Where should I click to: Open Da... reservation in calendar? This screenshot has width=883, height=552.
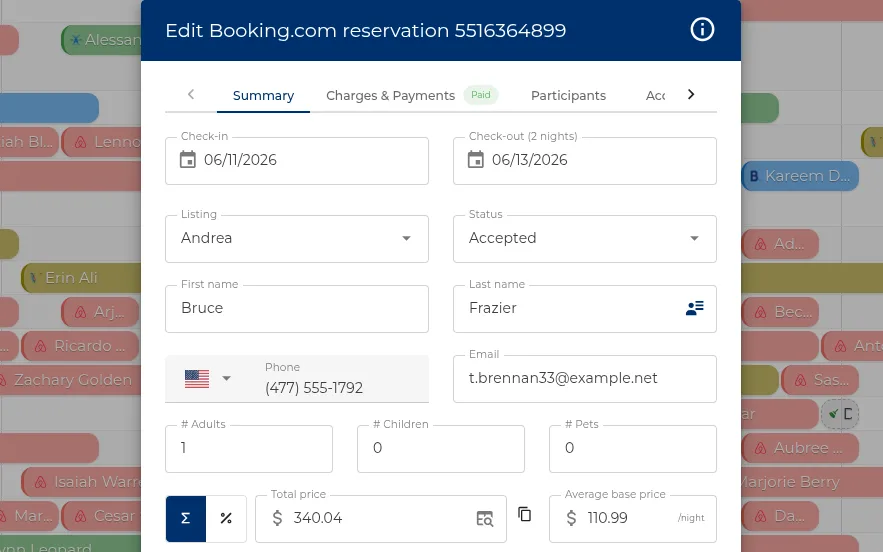(x=780, y=516)
